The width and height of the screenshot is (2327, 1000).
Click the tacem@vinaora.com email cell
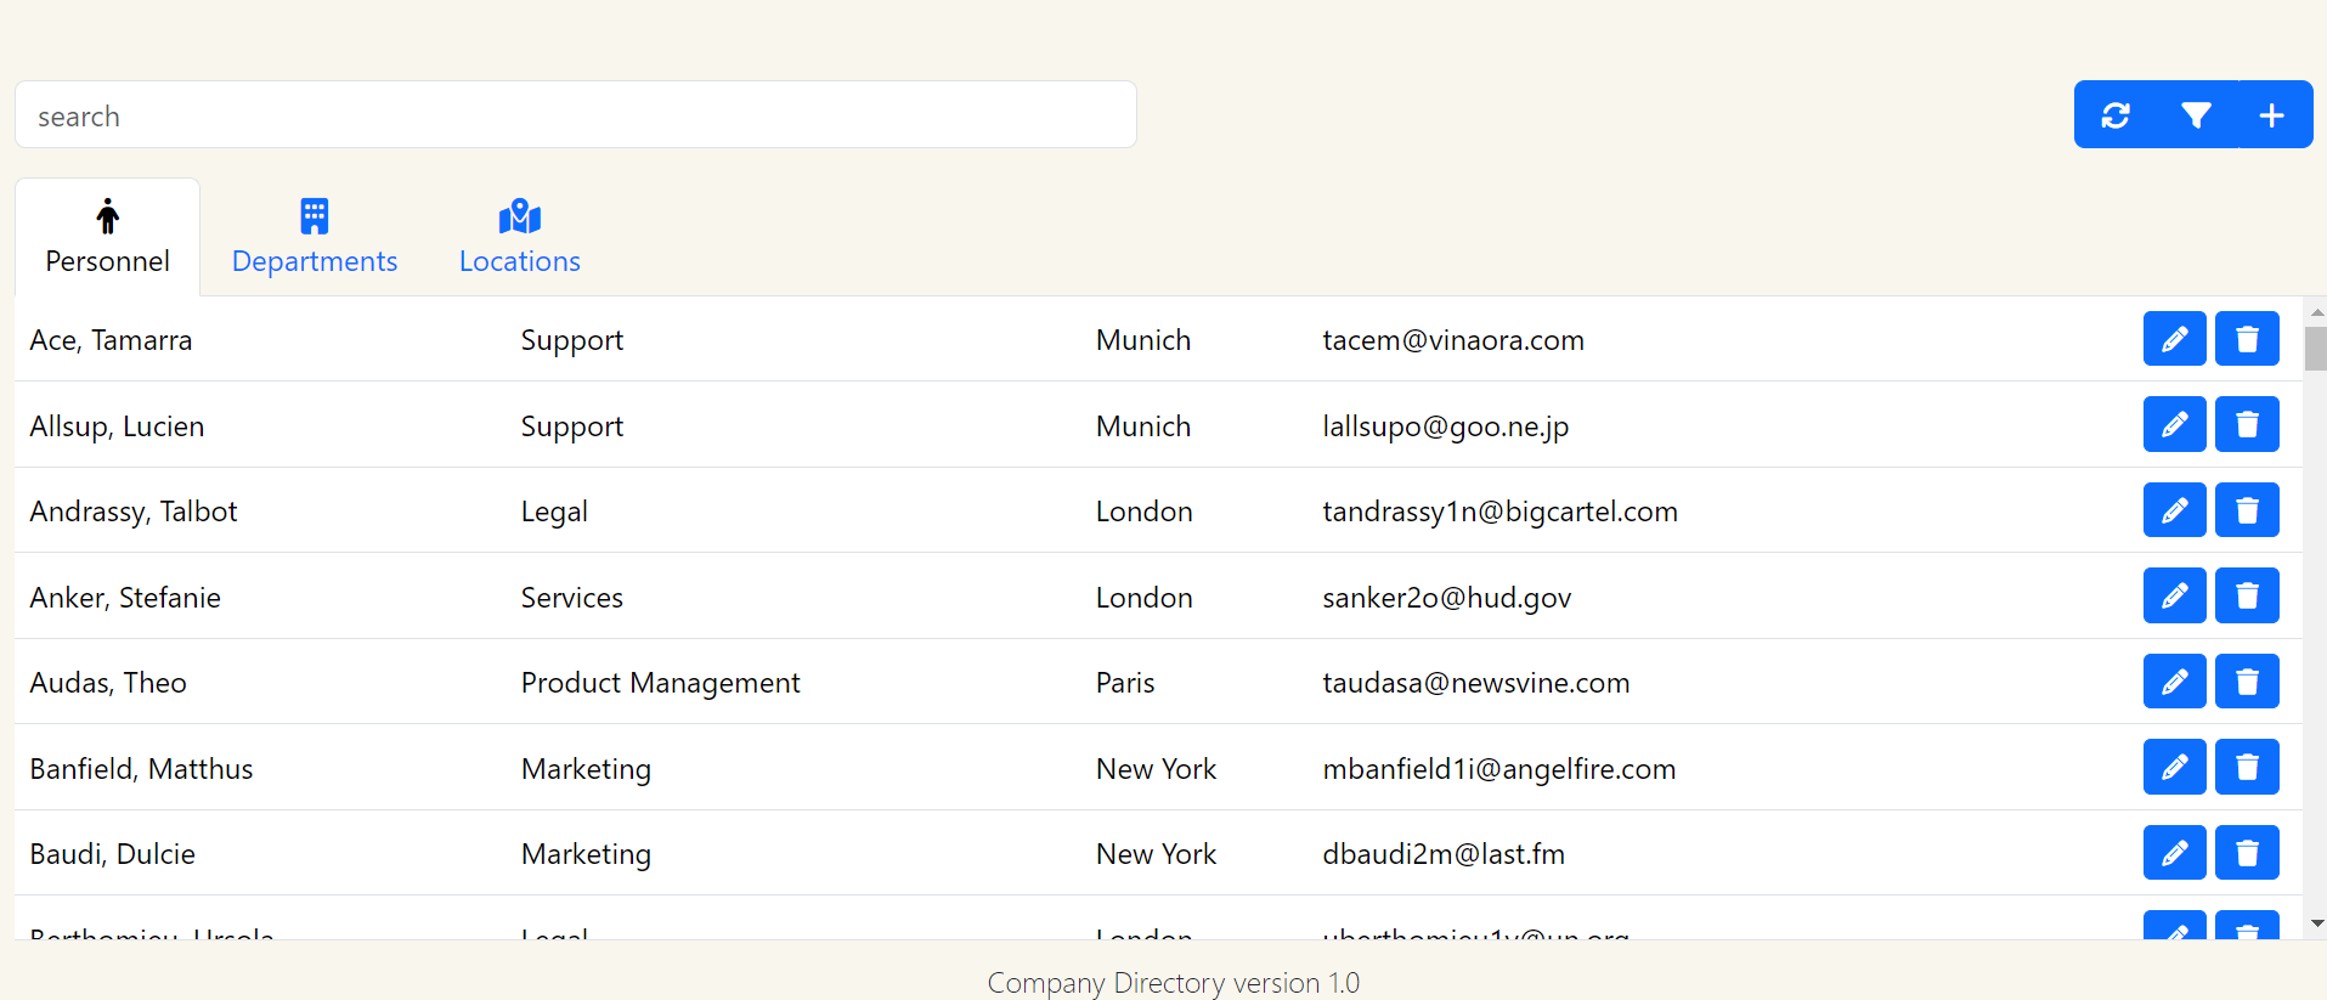[1452, 340]
